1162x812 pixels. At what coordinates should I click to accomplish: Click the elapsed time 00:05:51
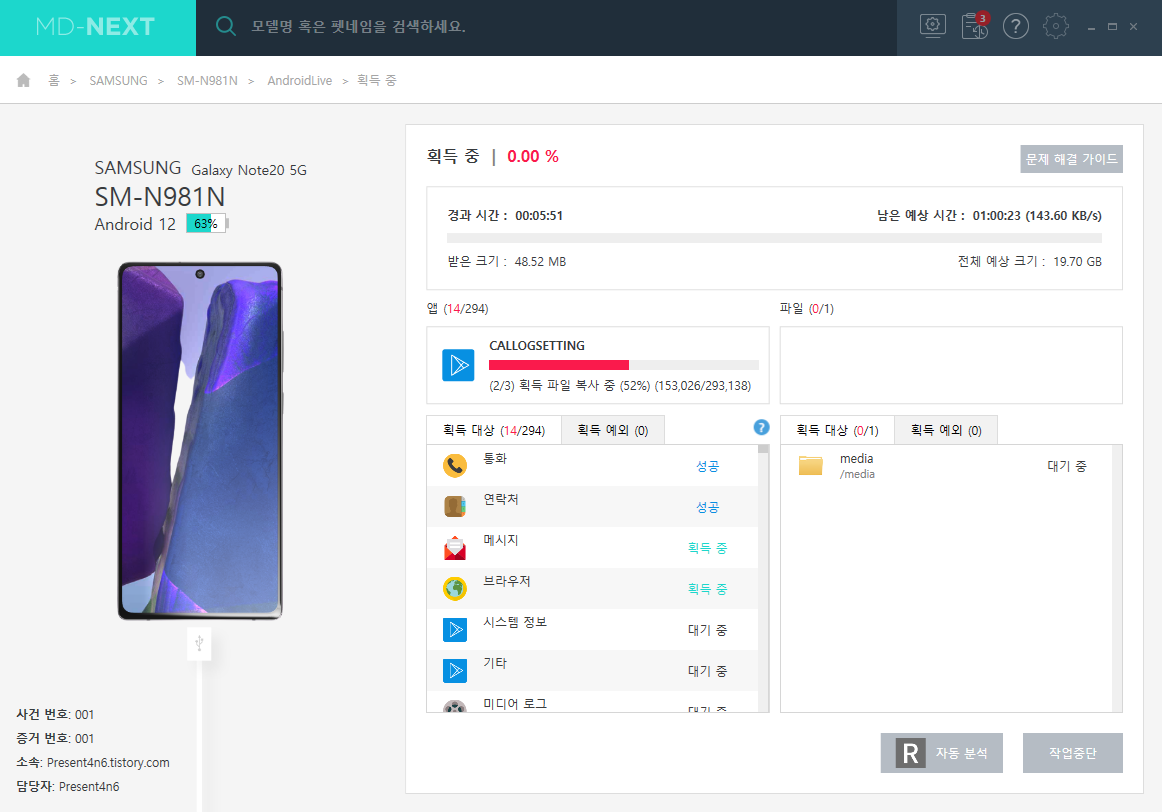point(539,216)
